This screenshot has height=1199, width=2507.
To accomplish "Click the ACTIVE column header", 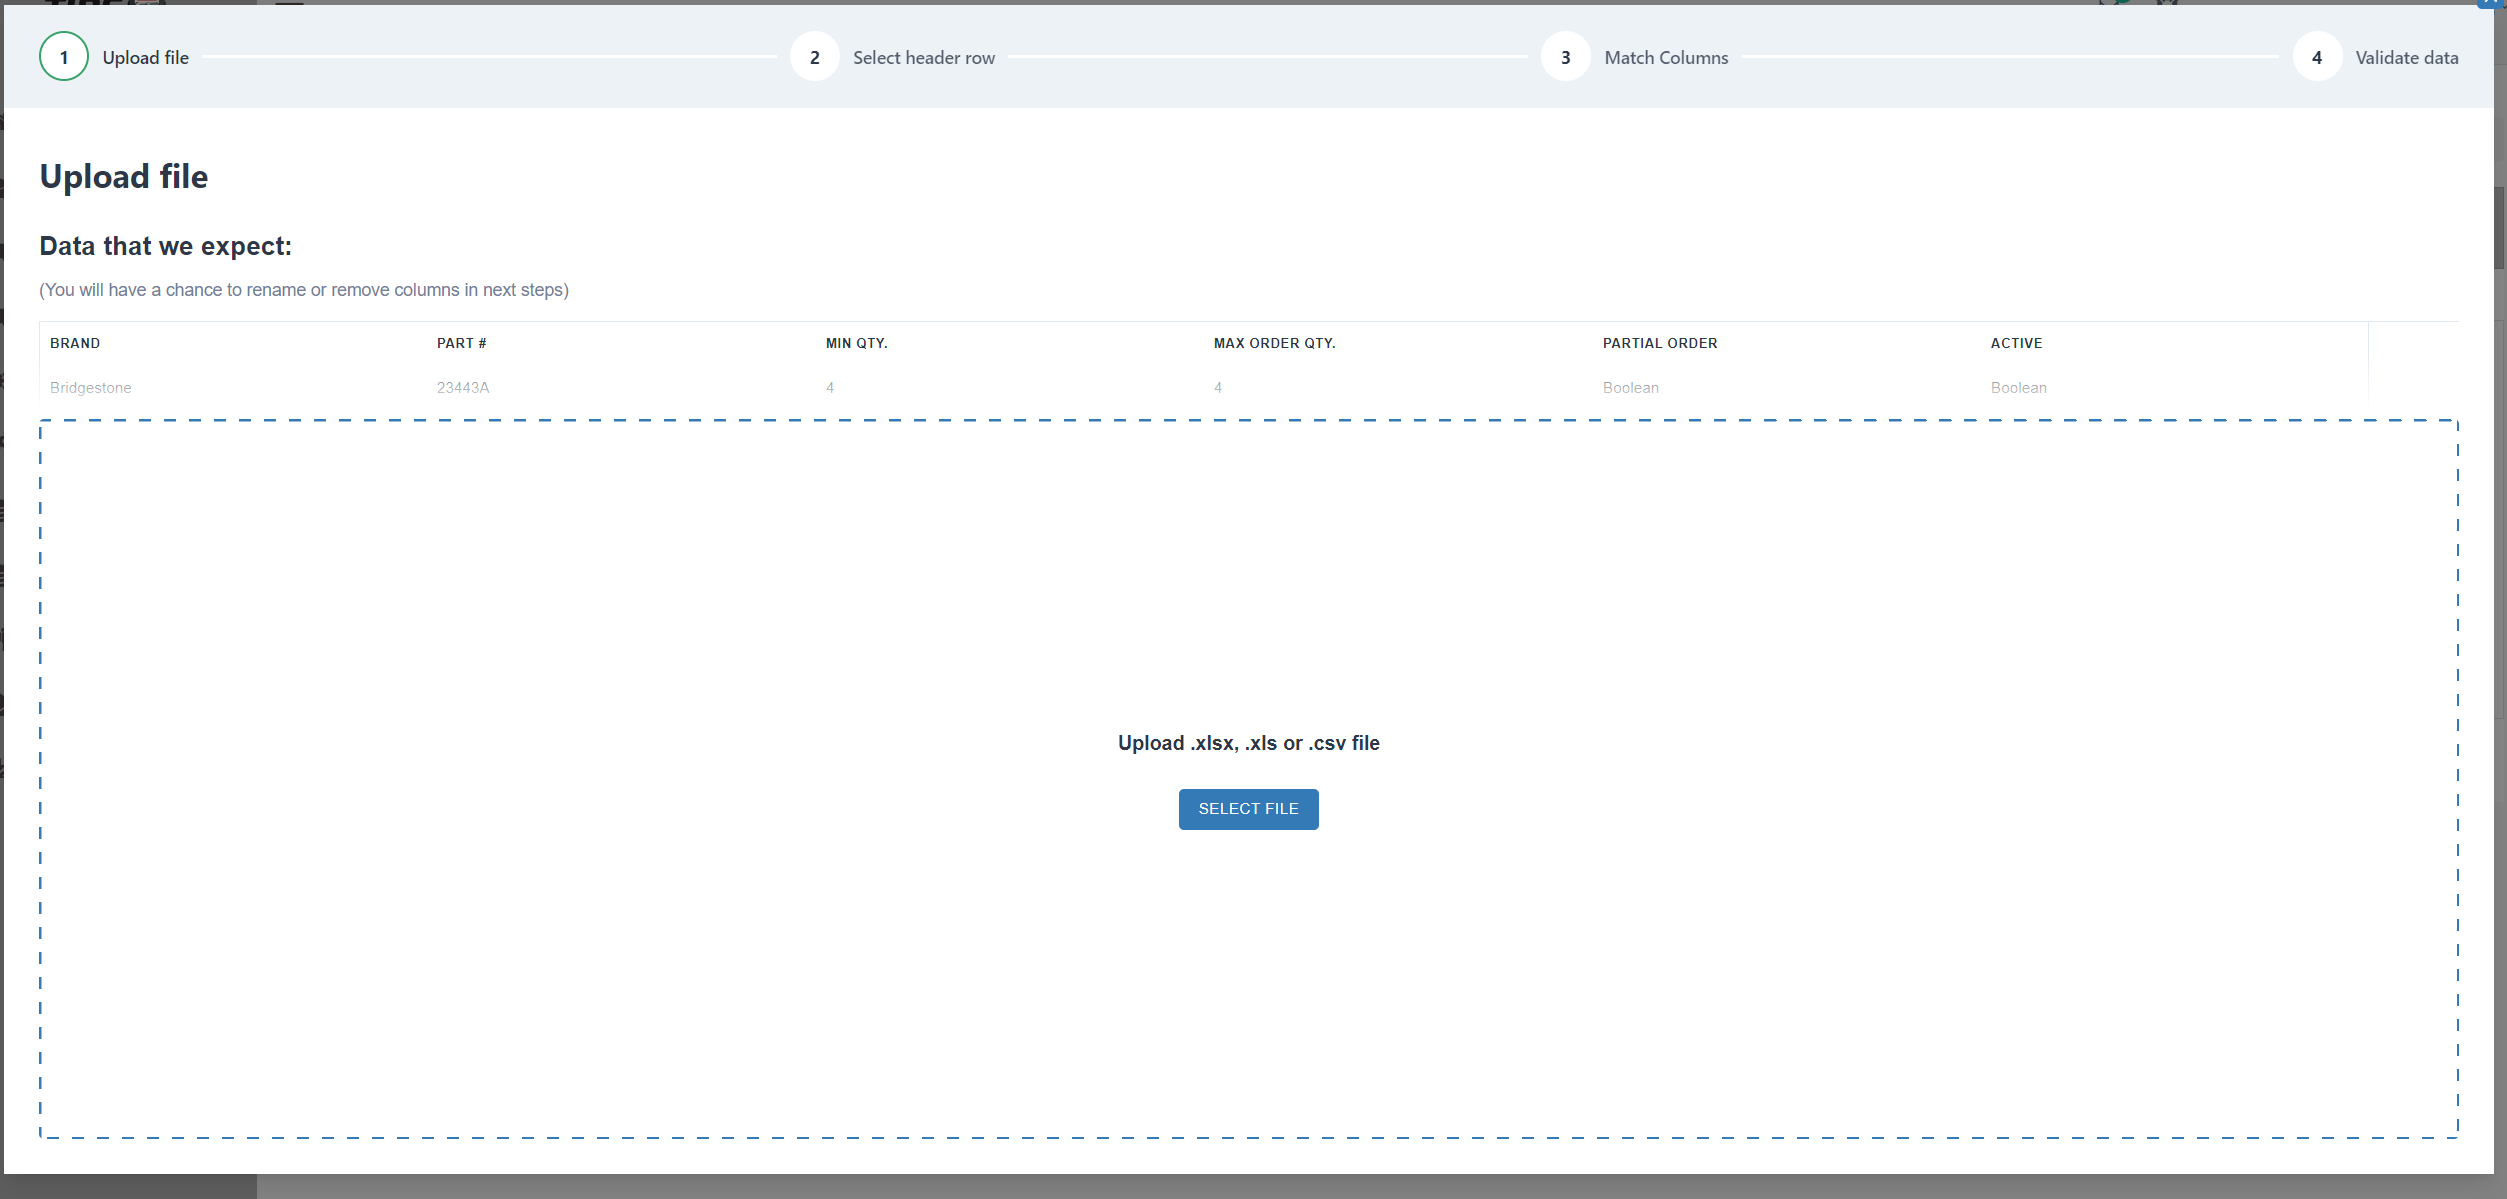I will tap(2016, 343).
